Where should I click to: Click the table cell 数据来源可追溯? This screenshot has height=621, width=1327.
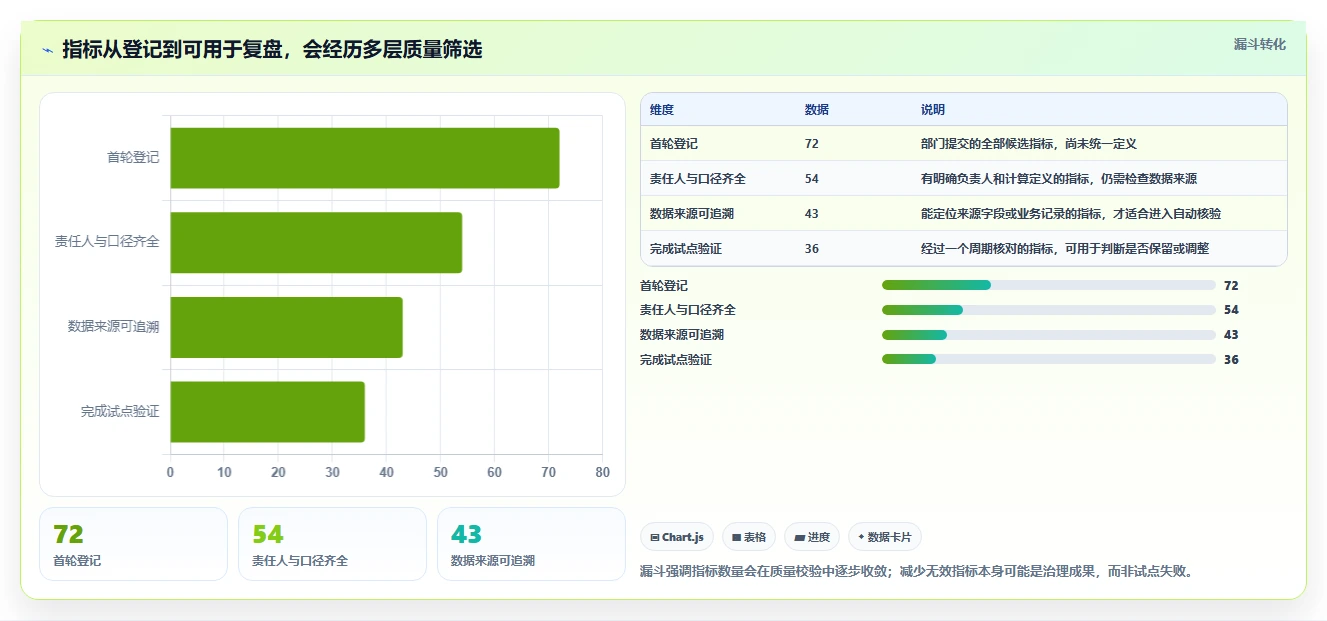692,214
